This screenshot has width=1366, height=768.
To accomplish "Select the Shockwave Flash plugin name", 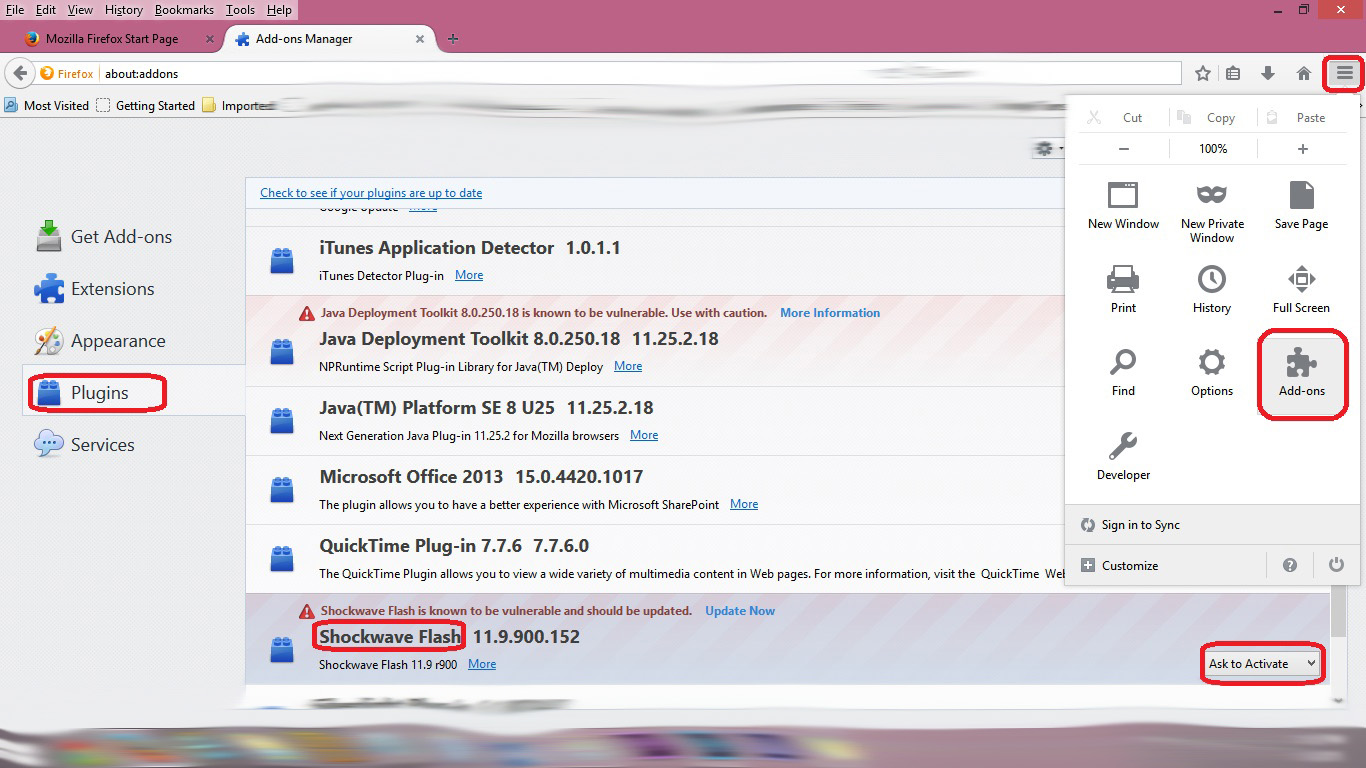I will pos(390,636).
